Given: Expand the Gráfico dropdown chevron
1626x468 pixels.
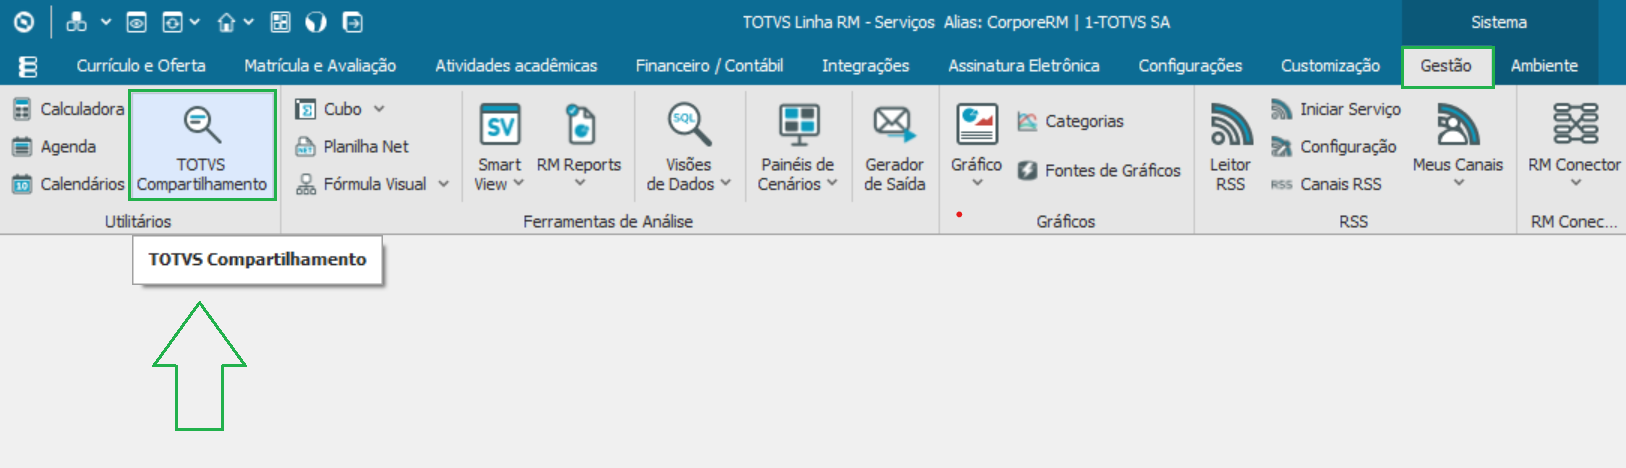Looking at the screenshot, I should (977, 183).
